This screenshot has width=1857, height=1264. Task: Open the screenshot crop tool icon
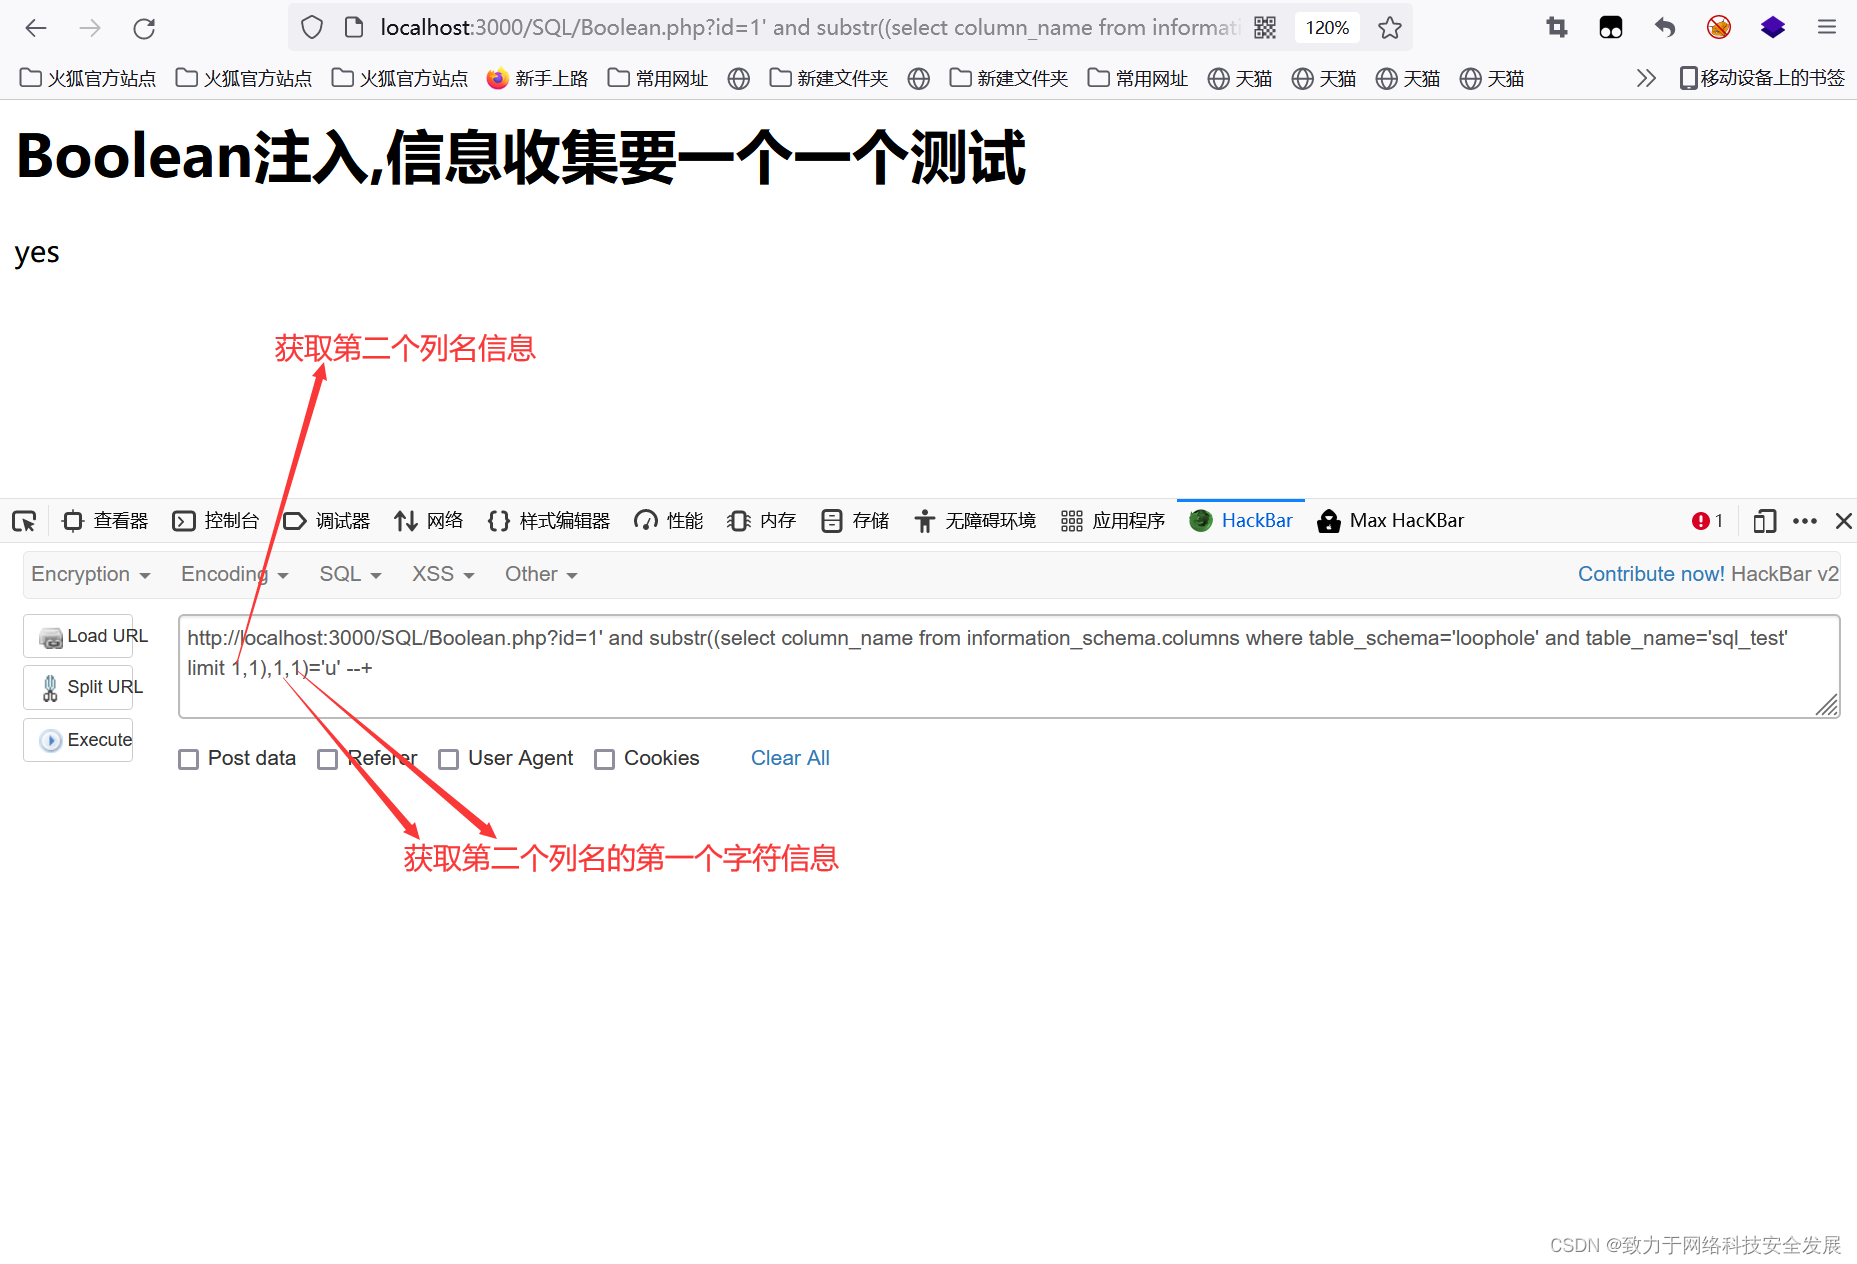[x=1557, y=28]
